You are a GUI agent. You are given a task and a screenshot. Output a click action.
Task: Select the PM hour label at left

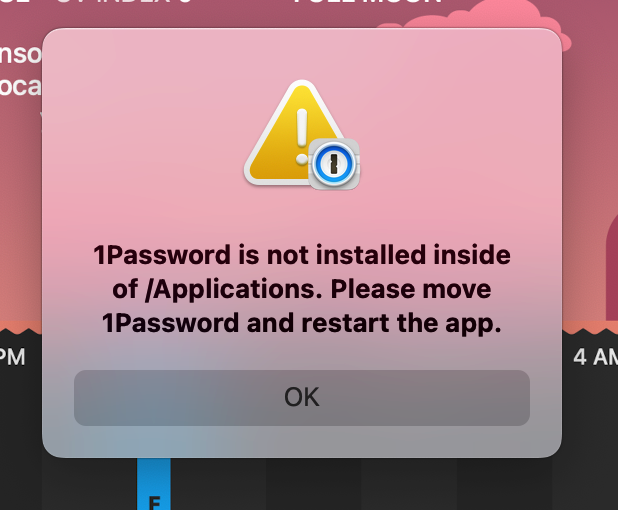[x=13, y=357]
